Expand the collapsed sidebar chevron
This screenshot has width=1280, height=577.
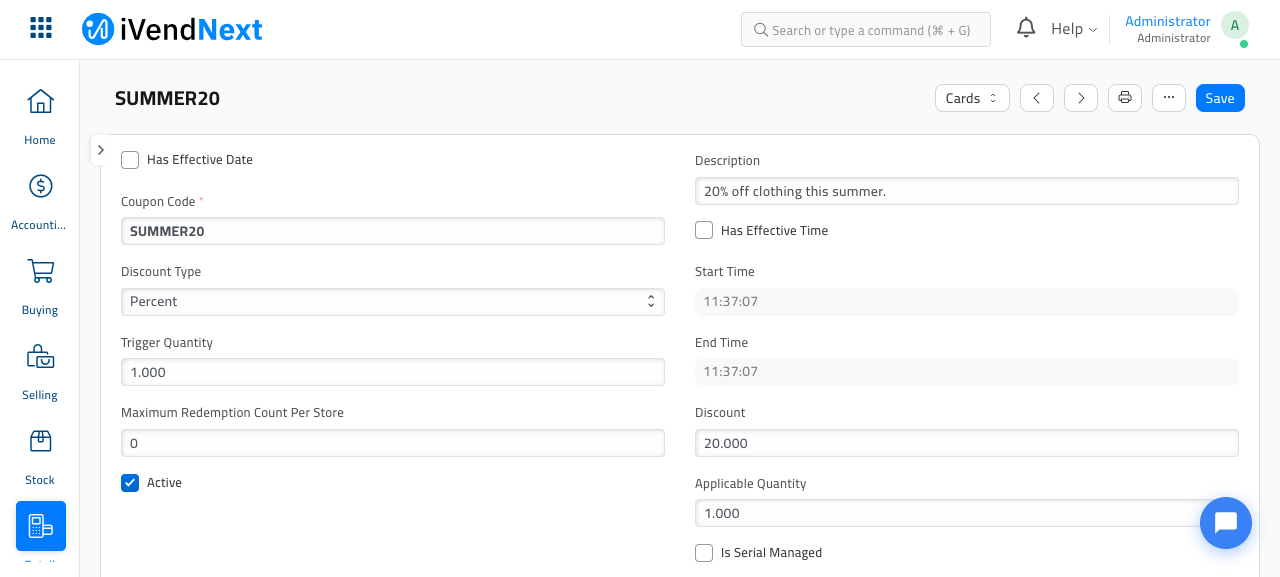(x=101, y=150)
